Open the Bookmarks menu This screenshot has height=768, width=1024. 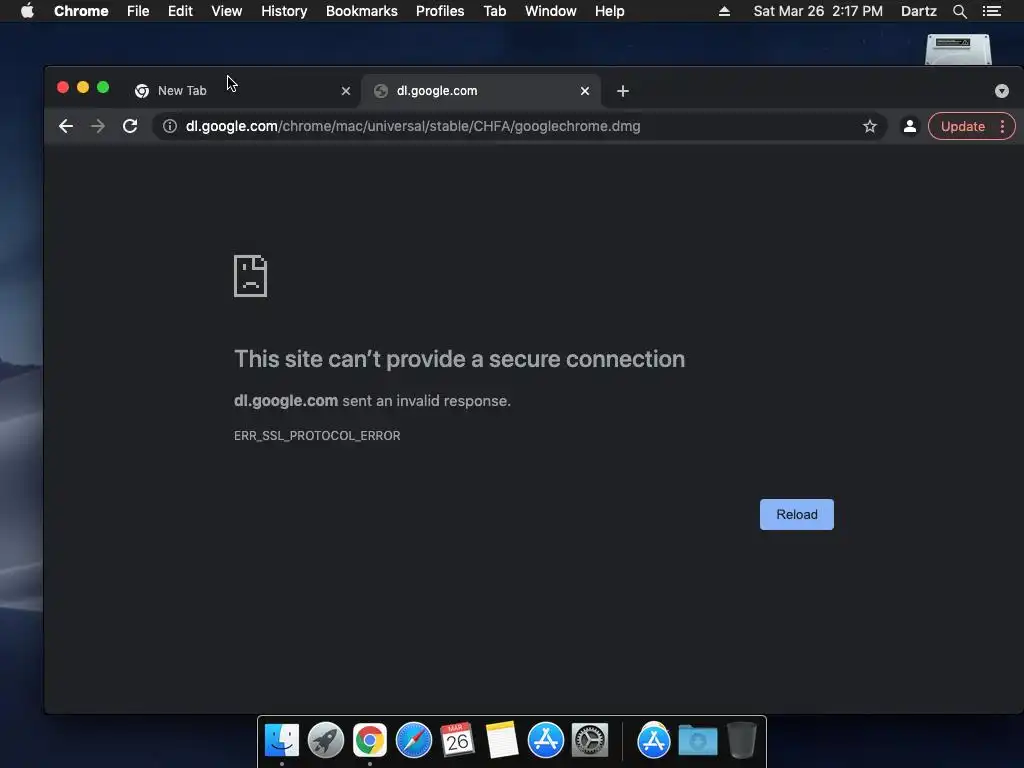coord(361,11)
